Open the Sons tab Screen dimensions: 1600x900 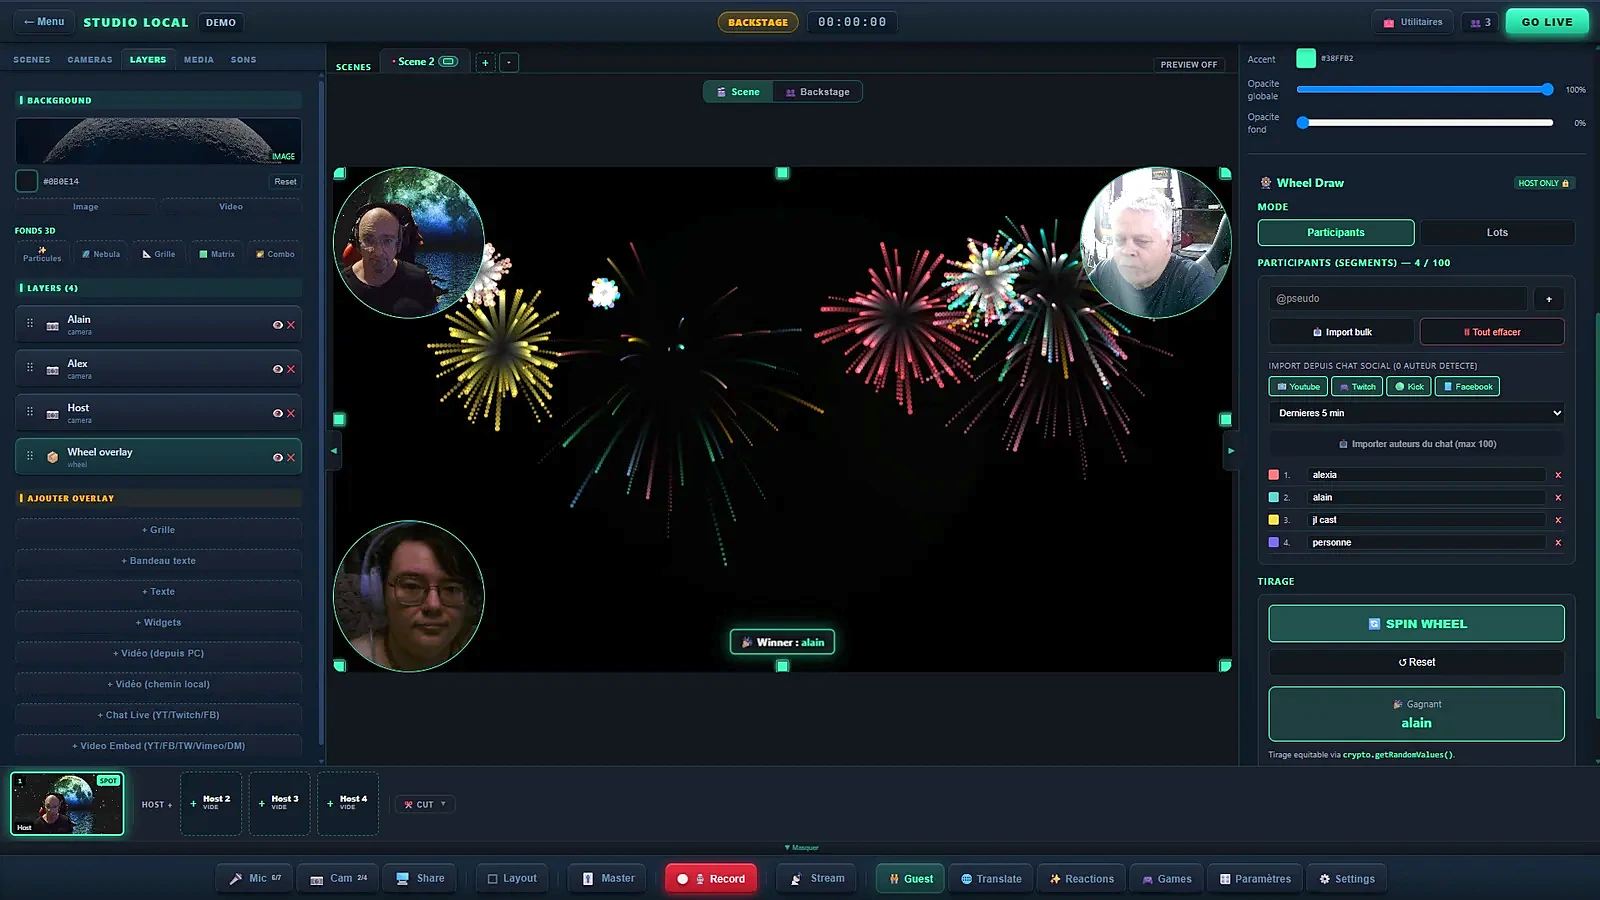243,60
